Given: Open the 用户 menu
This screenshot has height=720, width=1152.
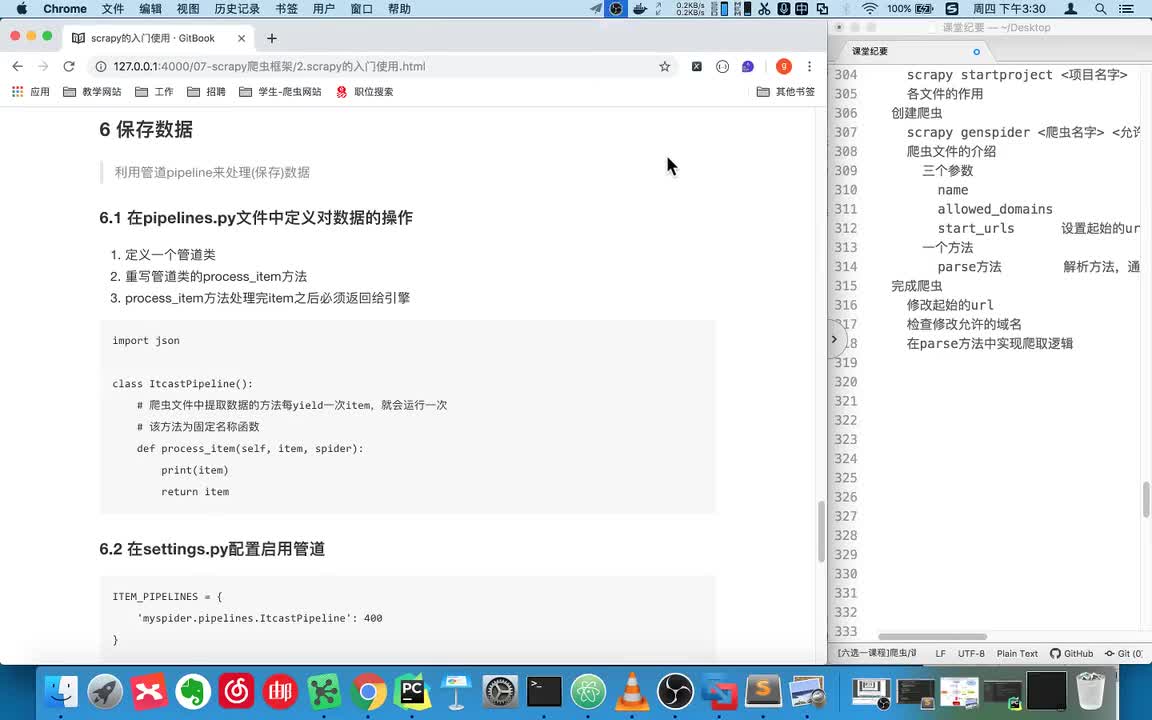Looking at the screenshot, I should click(x=324, y=9).
